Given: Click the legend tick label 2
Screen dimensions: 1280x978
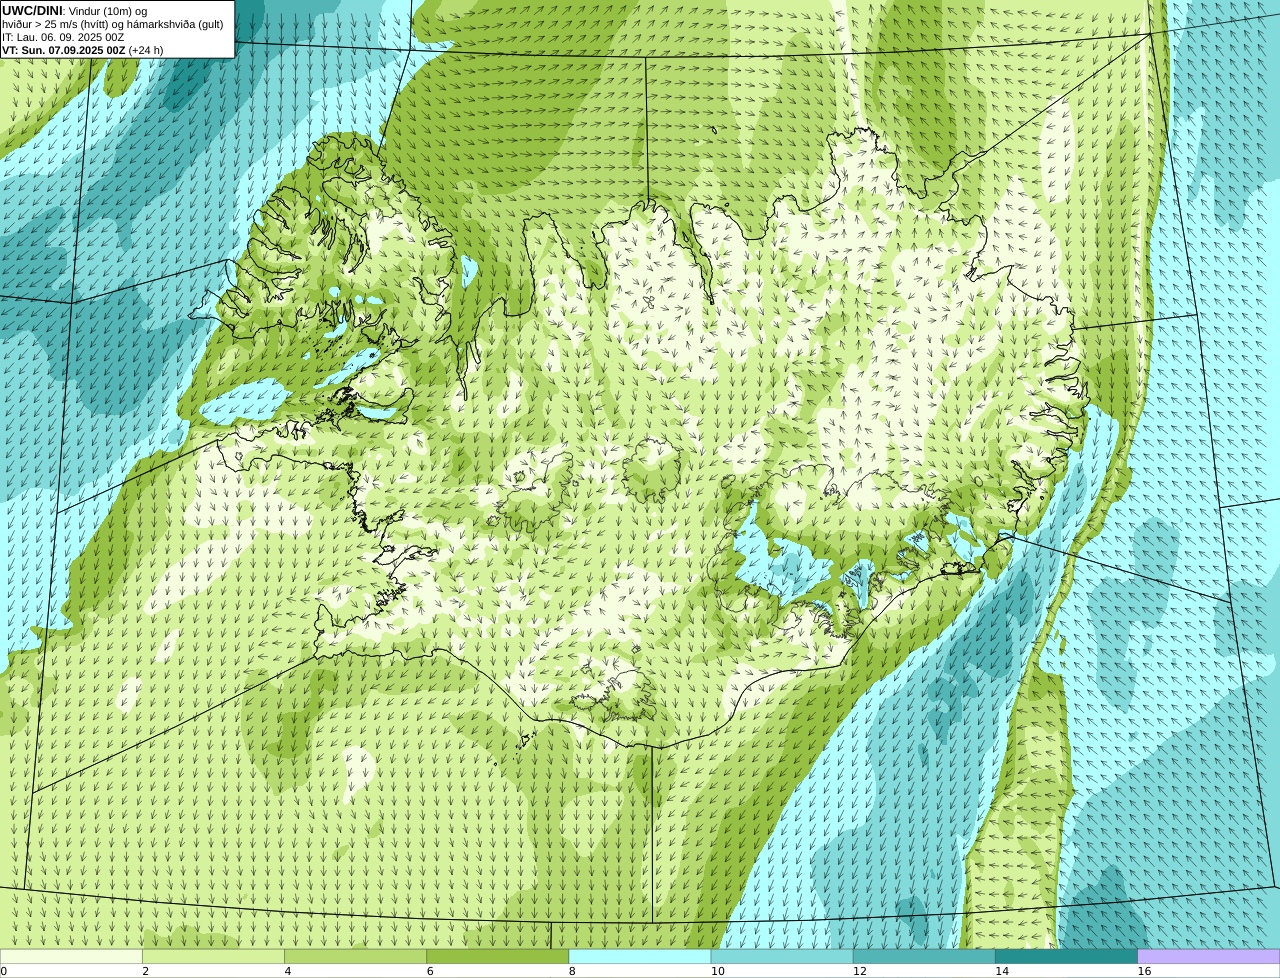Looking at the screenshot, I should pyautogui.click(x=146, y=971).
